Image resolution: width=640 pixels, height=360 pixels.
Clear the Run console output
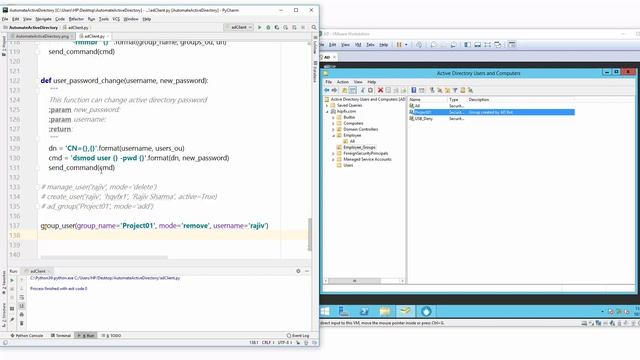[22, 323]
